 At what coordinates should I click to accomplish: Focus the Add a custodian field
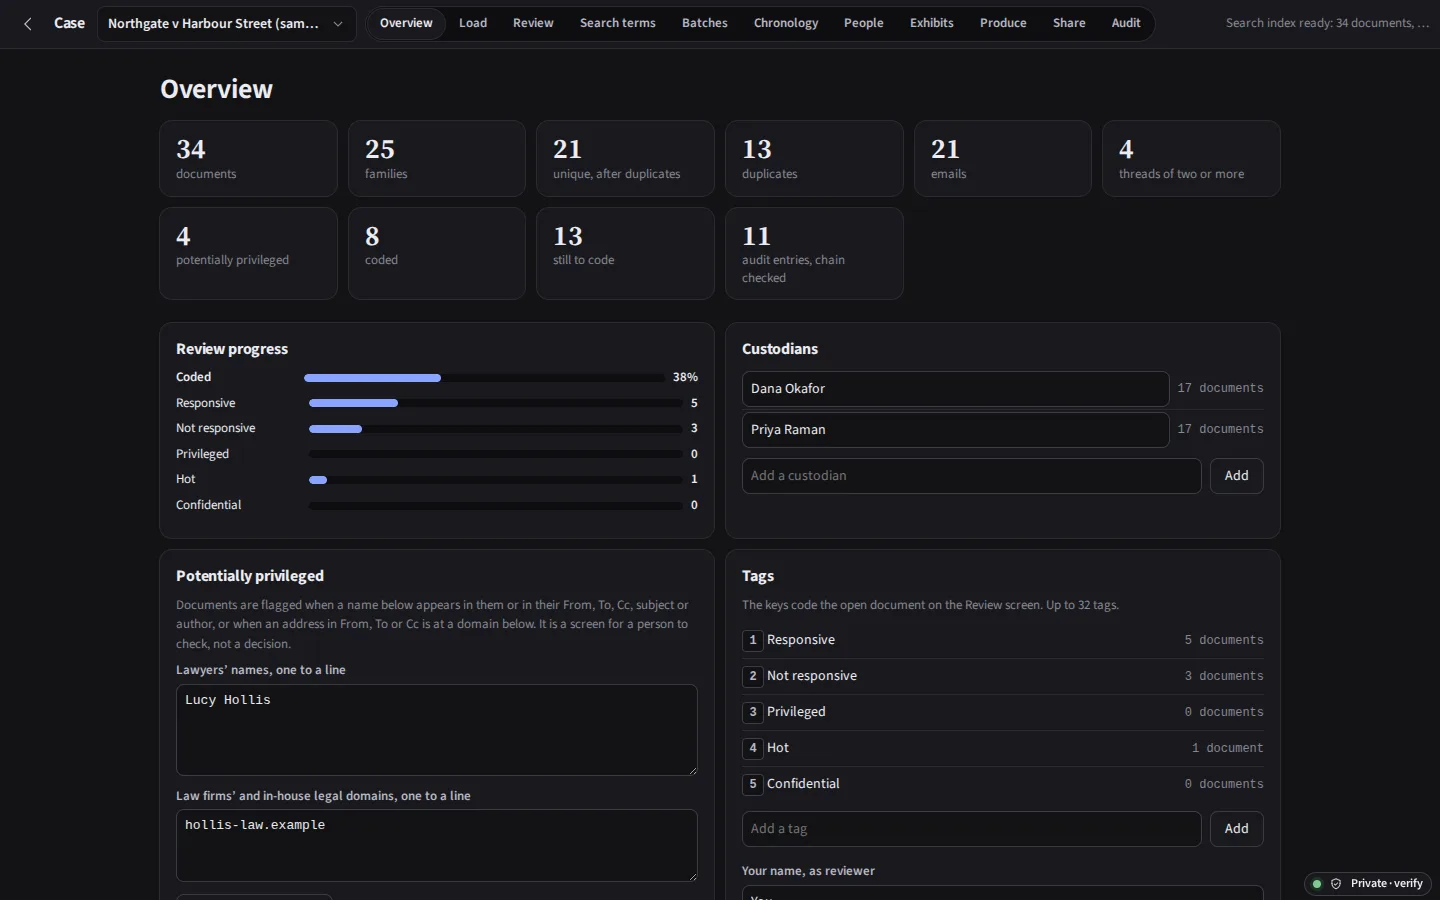click(971, 476)
